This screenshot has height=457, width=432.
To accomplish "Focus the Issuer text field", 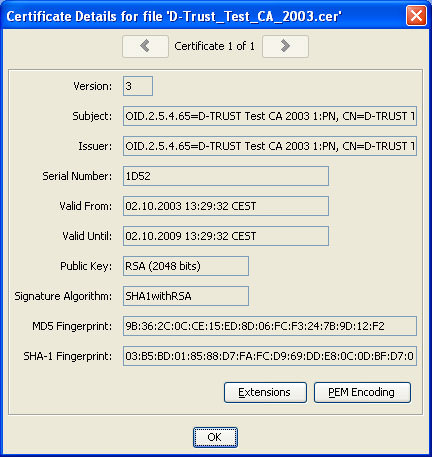I will tap(270, 146).
